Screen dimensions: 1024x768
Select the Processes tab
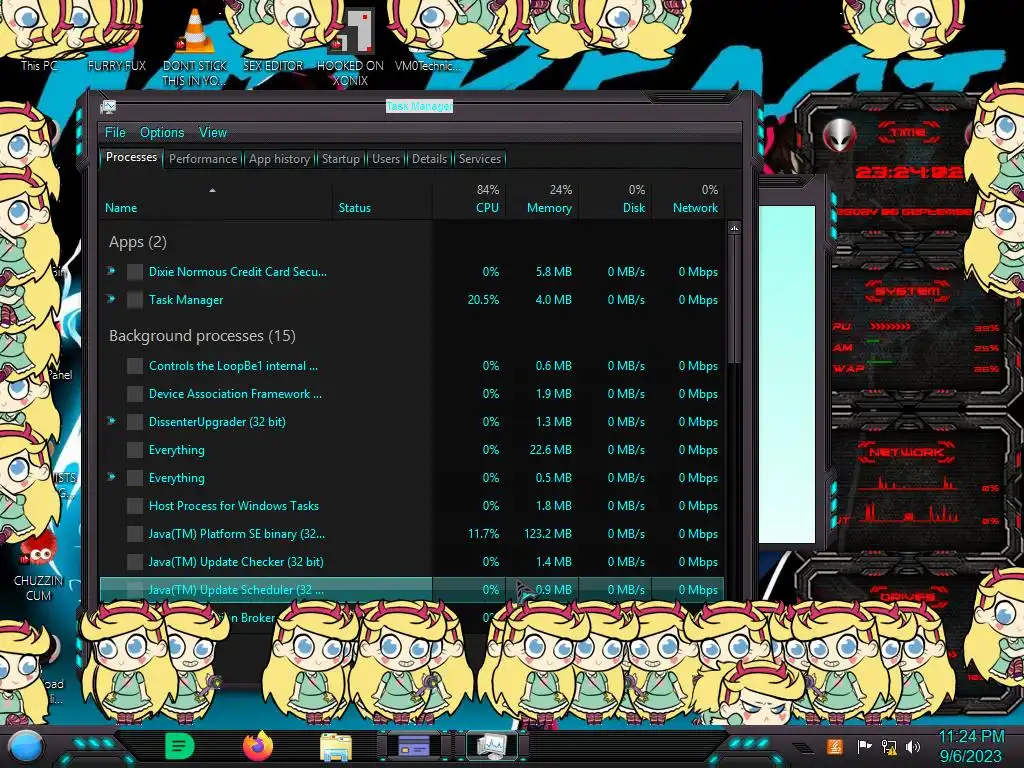pos(131,157)
